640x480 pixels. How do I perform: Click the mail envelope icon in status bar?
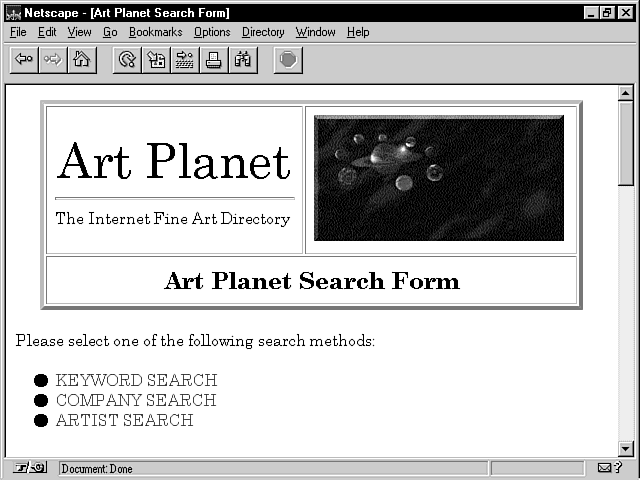click(x=604, y=468)
